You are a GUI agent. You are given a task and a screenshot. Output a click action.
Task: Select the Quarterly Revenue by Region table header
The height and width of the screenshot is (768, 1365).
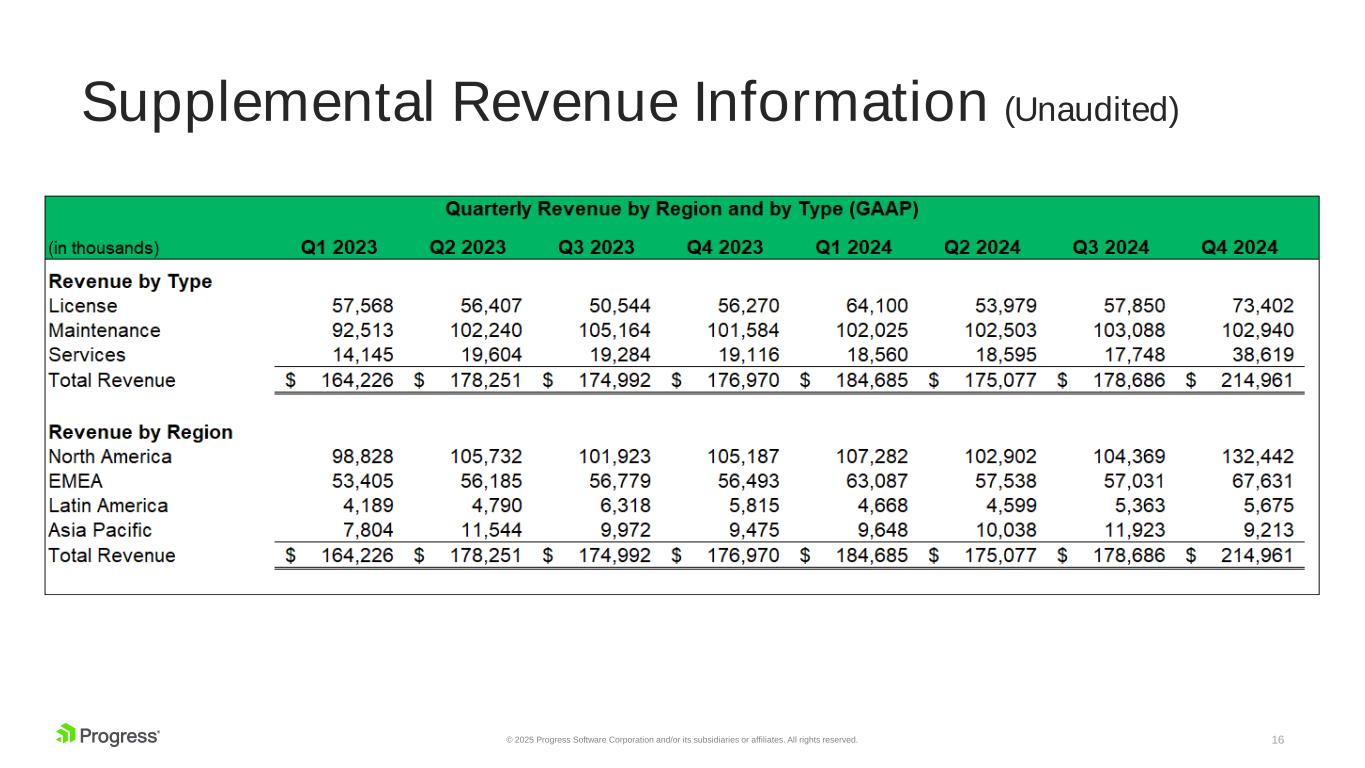tap(681, 210)
